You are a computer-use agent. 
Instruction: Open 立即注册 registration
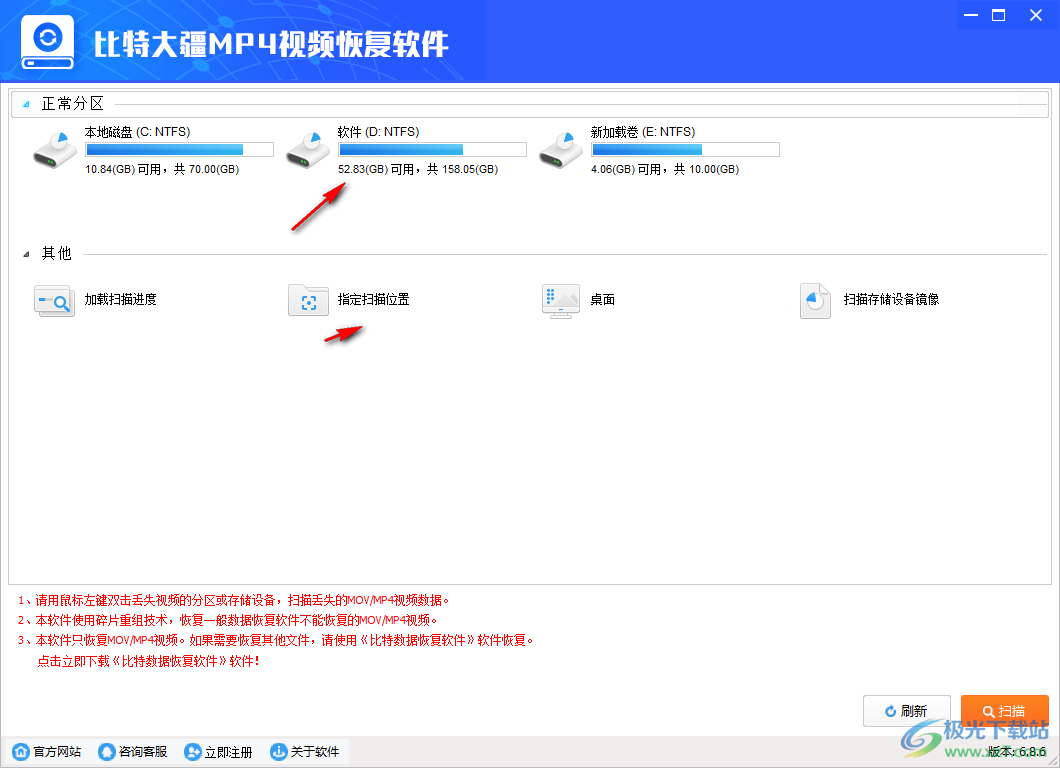(228, 752)
